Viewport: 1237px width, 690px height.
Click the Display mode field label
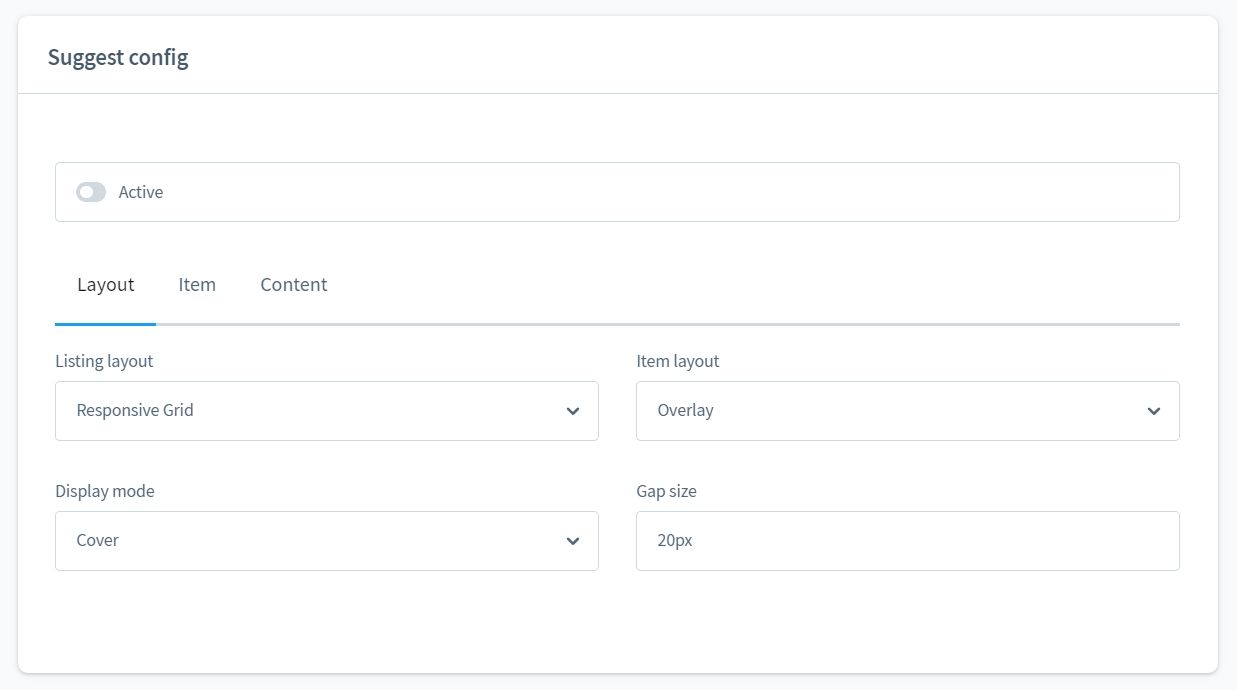[x=105, y=491]
